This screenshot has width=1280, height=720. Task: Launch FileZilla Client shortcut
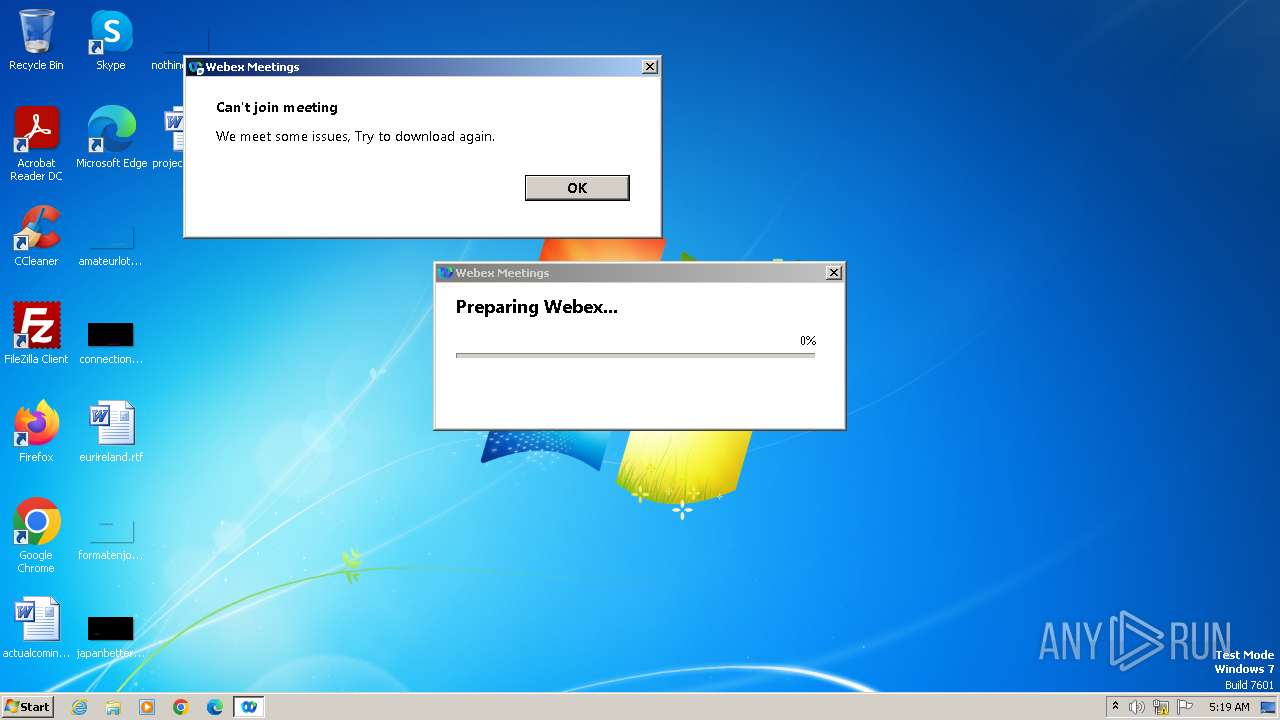coord(36,334)
